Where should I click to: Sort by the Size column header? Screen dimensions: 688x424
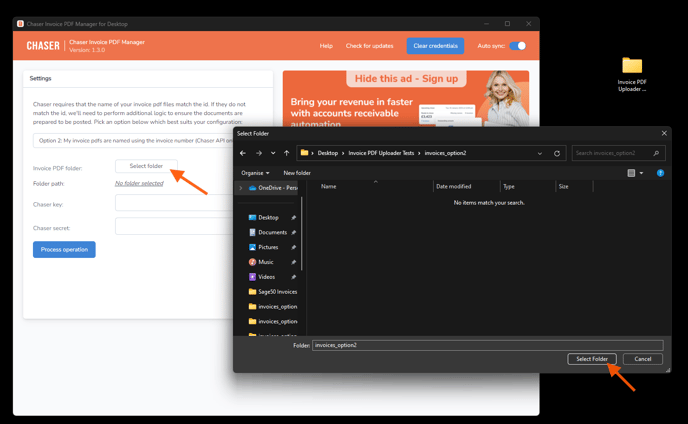tap(563, 187)
